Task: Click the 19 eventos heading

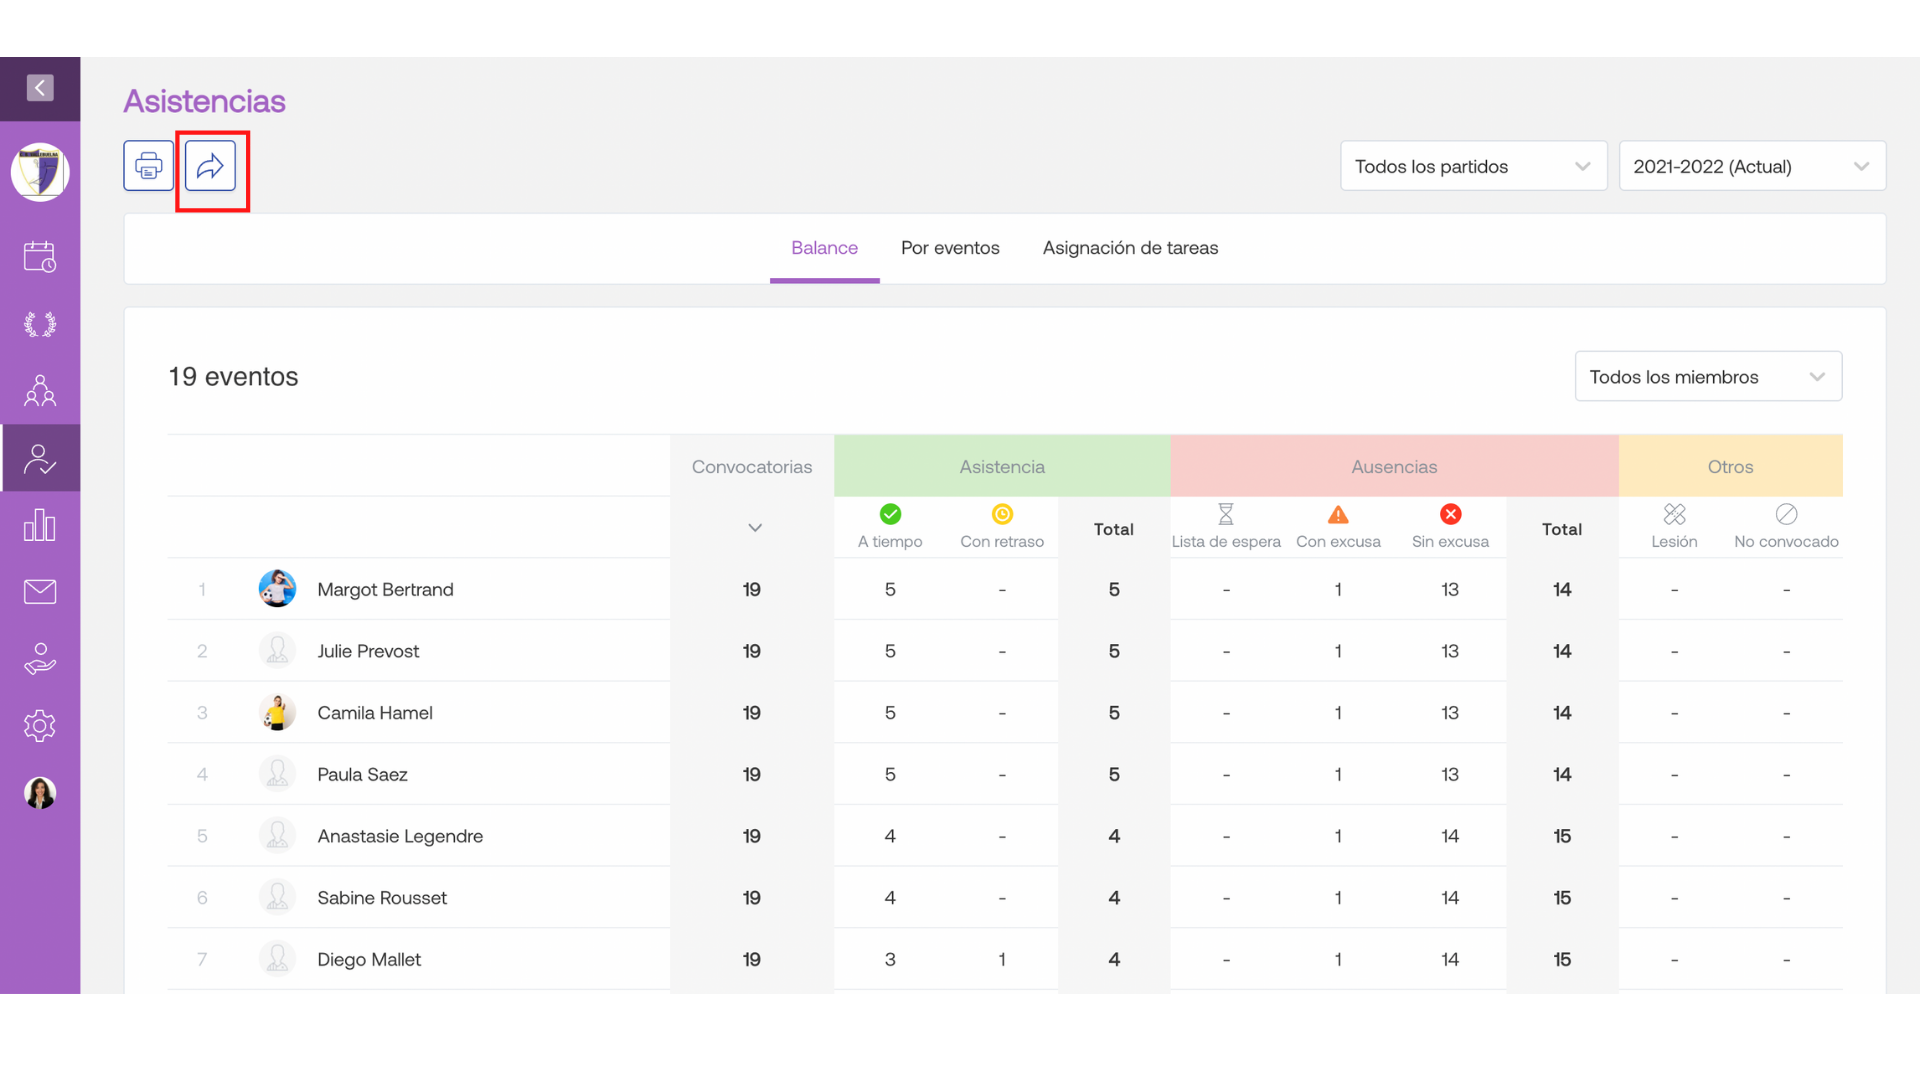Action: [x=233, y=377]
